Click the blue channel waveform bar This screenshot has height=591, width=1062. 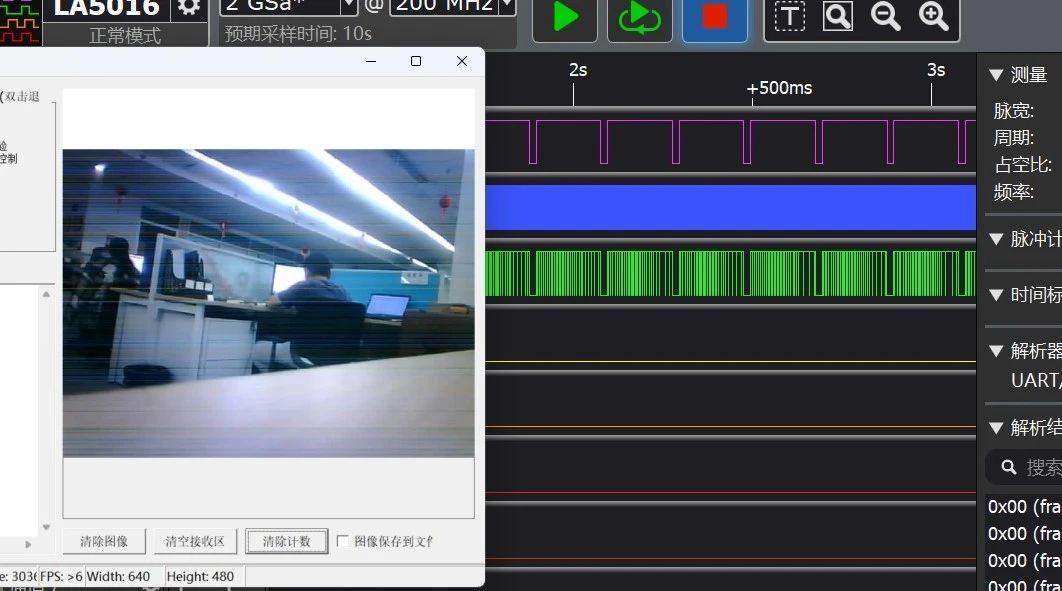click(x=730, y=207)
